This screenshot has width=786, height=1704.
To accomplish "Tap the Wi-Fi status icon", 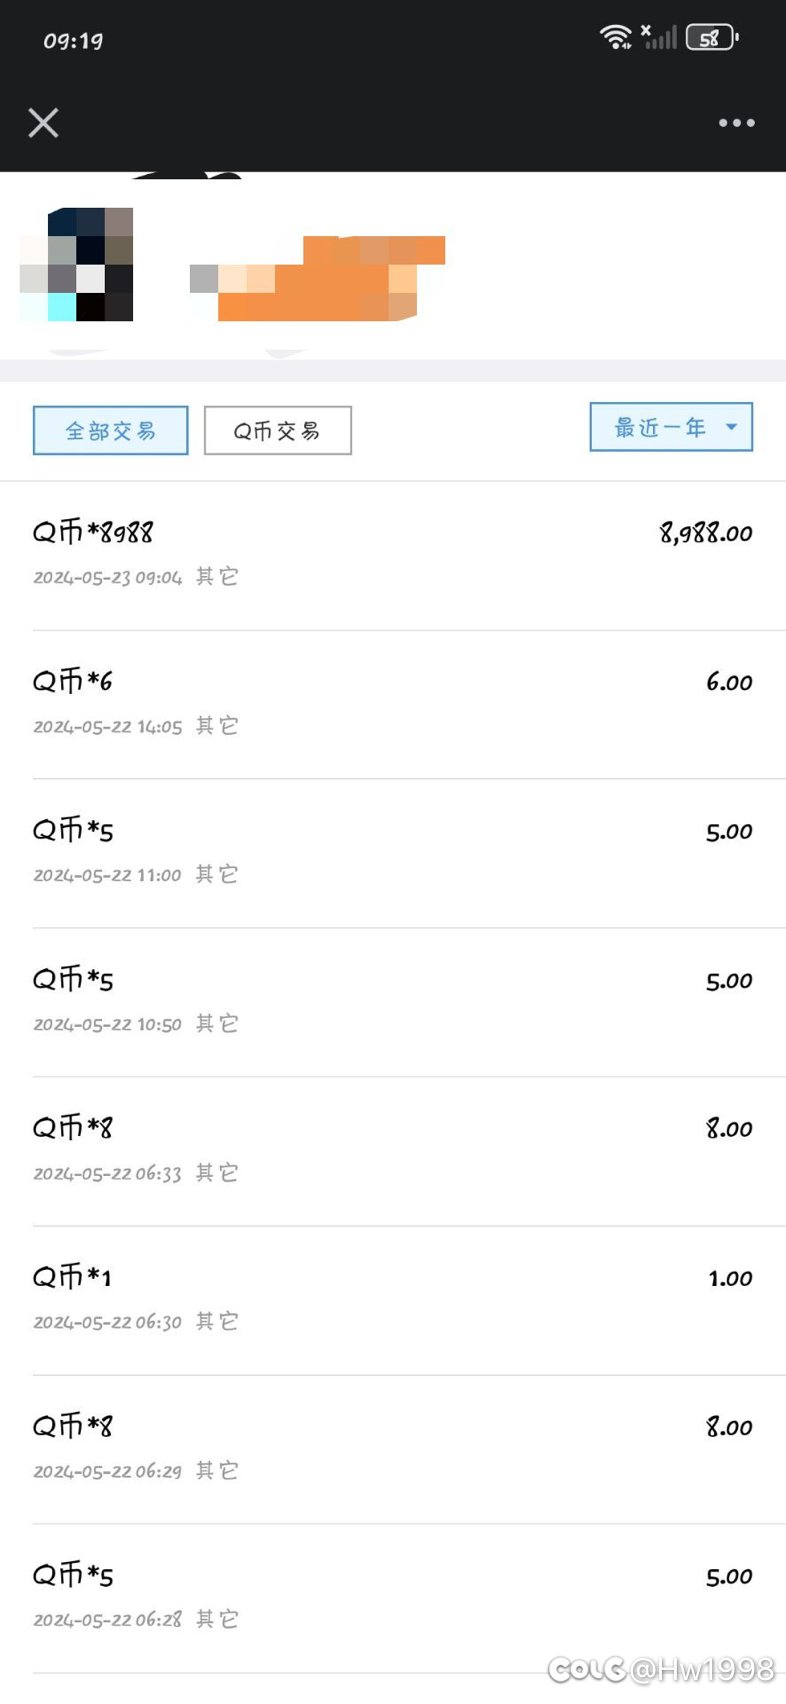I will tap(615, 37).
